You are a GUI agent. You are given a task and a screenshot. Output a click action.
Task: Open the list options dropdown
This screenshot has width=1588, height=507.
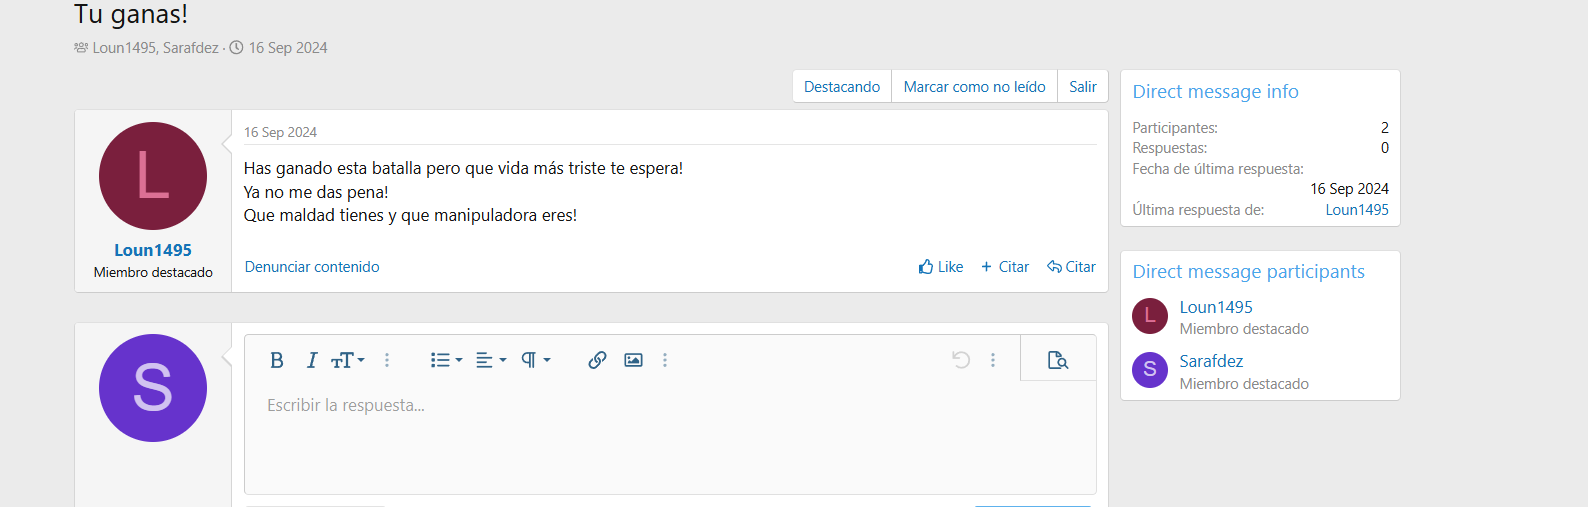click(446, 360)
